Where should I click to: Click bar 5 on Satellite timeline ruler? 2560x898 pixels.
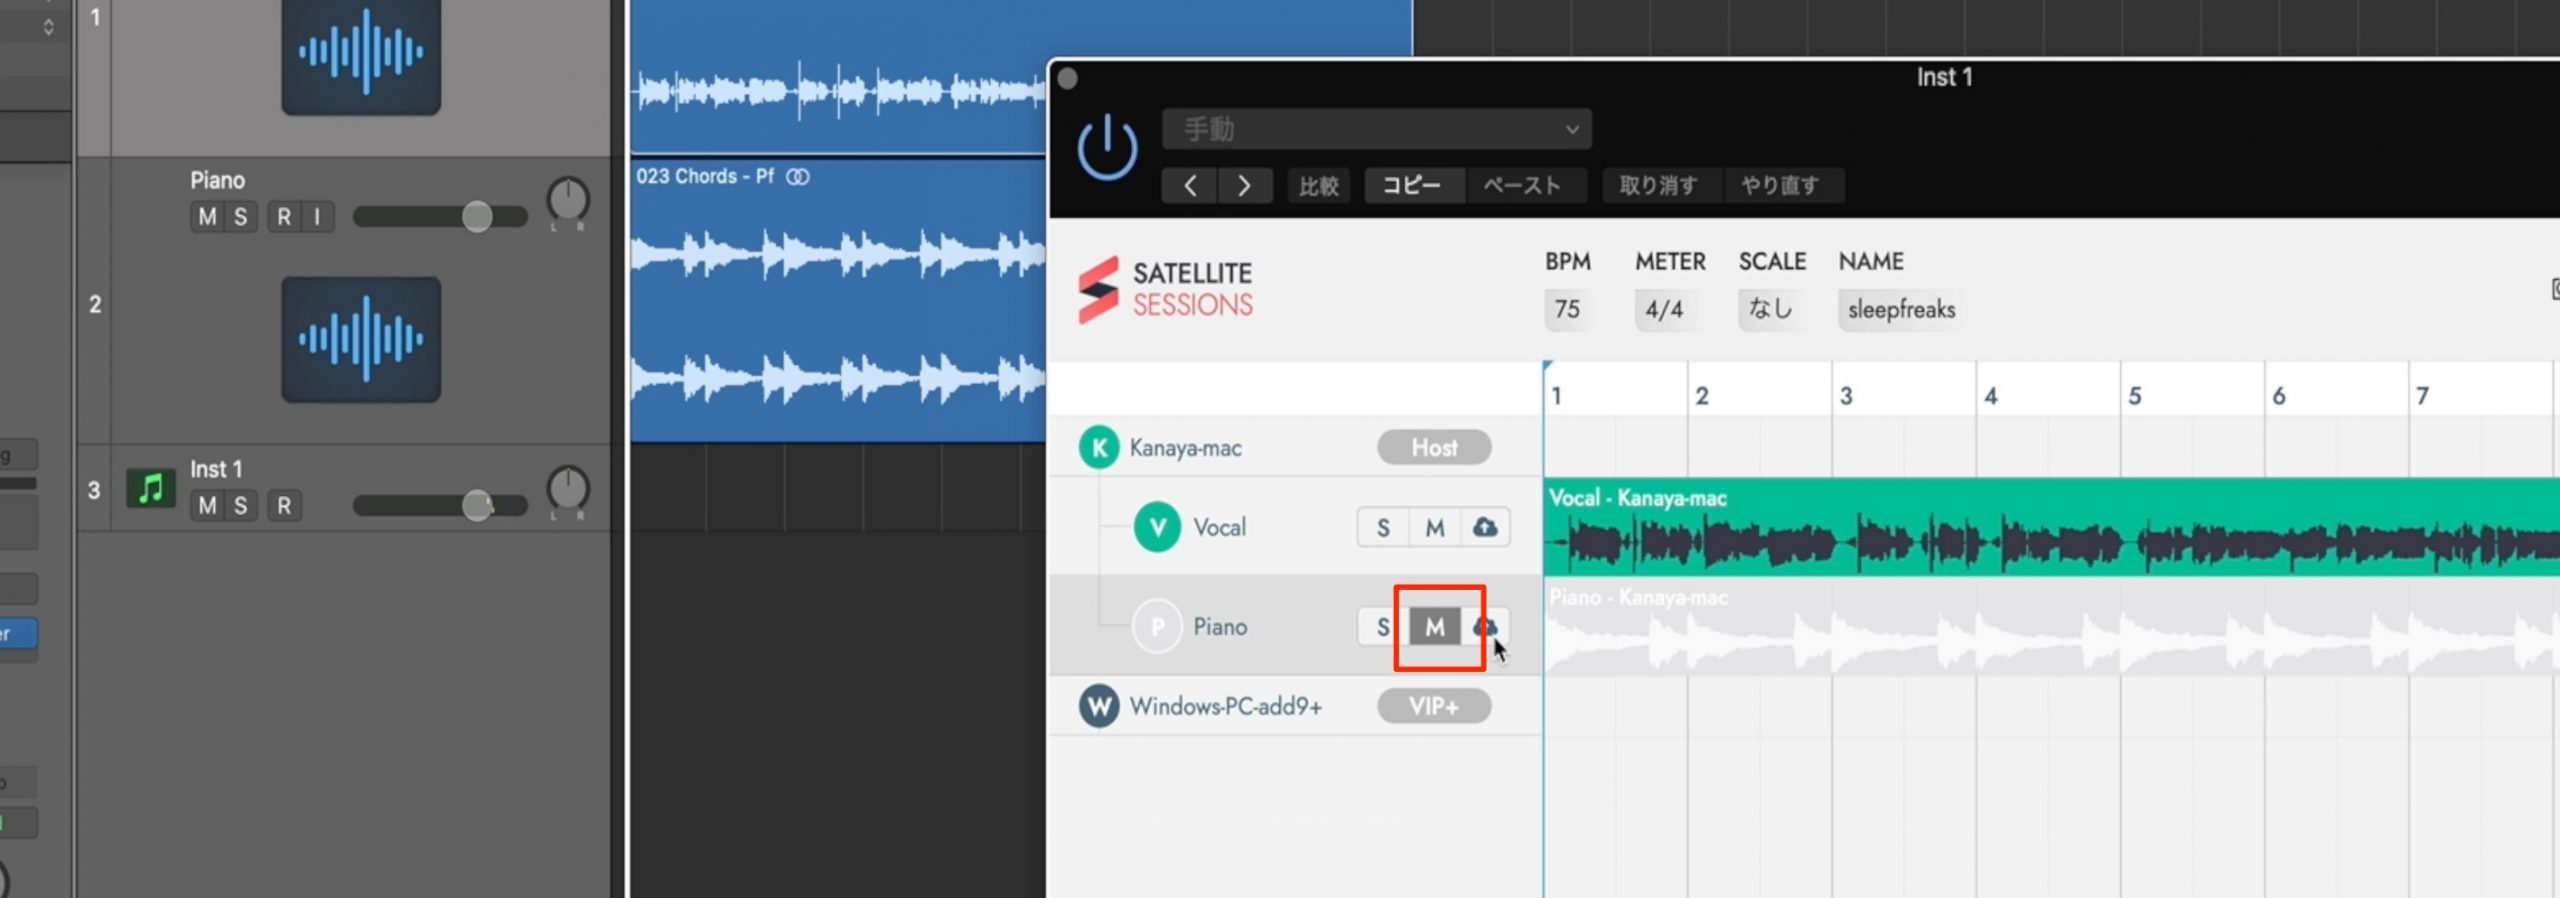2134,396
